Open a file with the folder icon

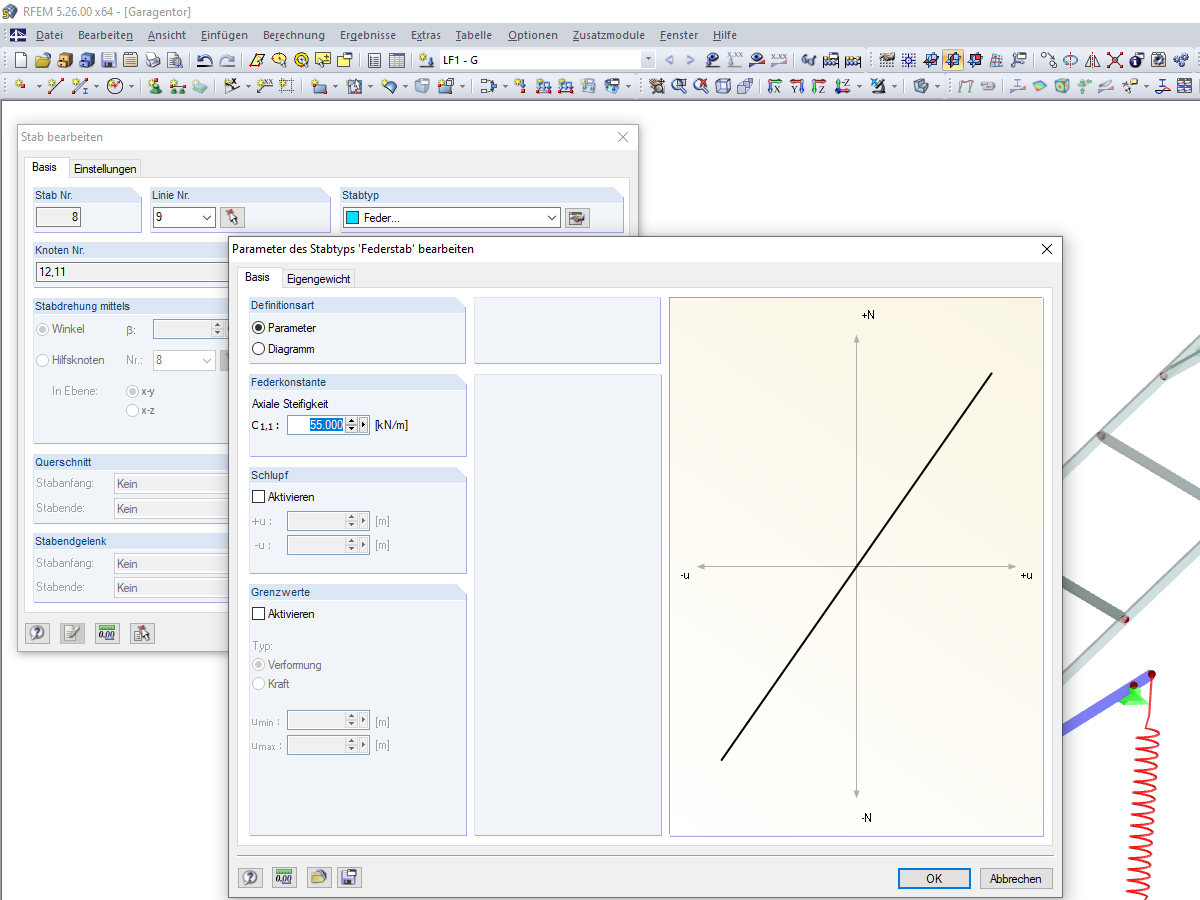(x=43, y=60)
